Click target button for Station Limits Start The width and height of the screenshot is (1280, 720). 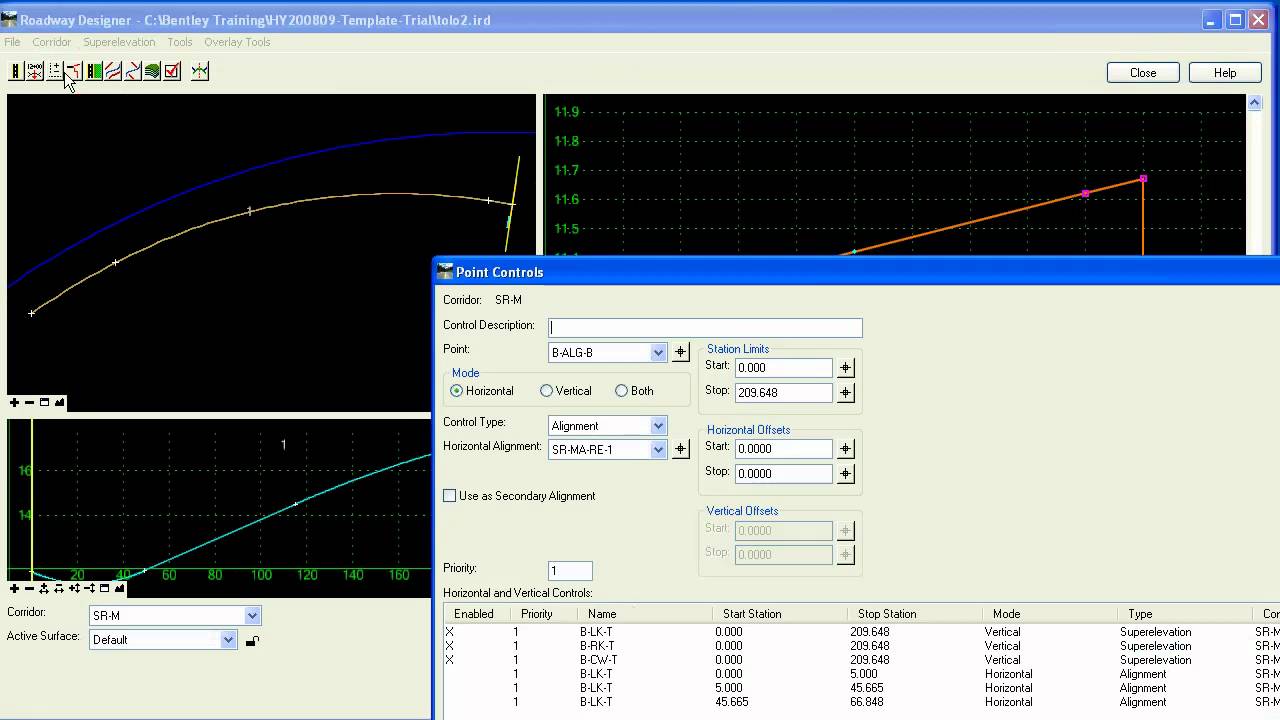(x=845, y=368)
